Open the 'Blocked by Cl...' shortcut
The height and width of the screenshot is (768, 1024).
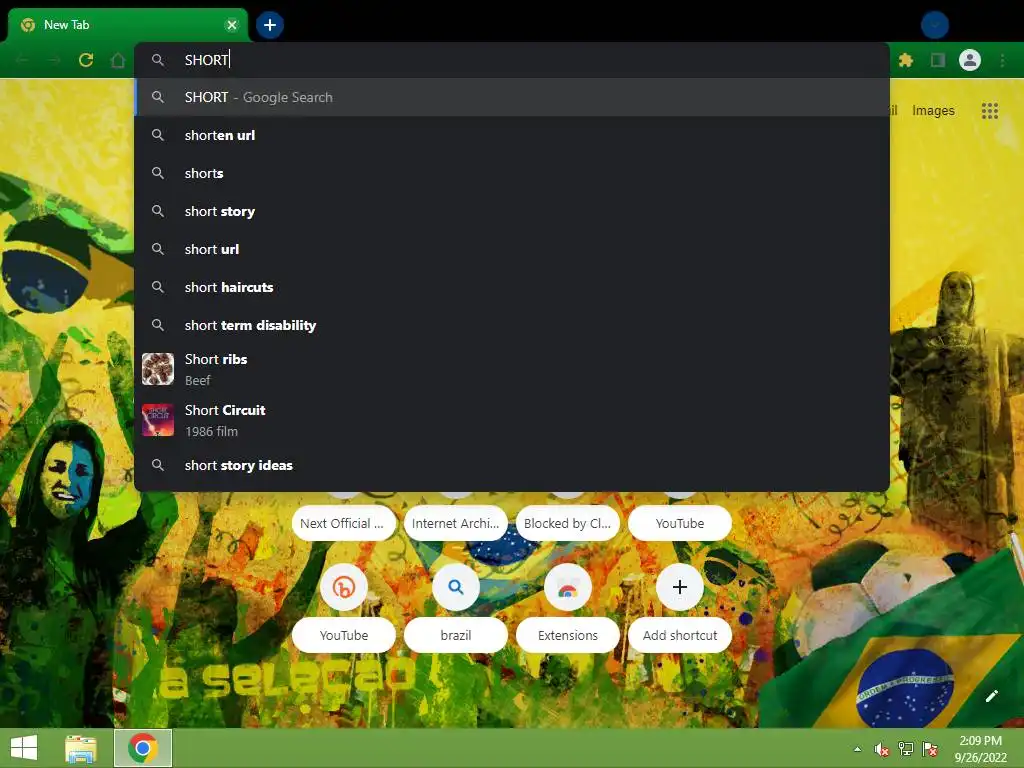pos(568,523)
